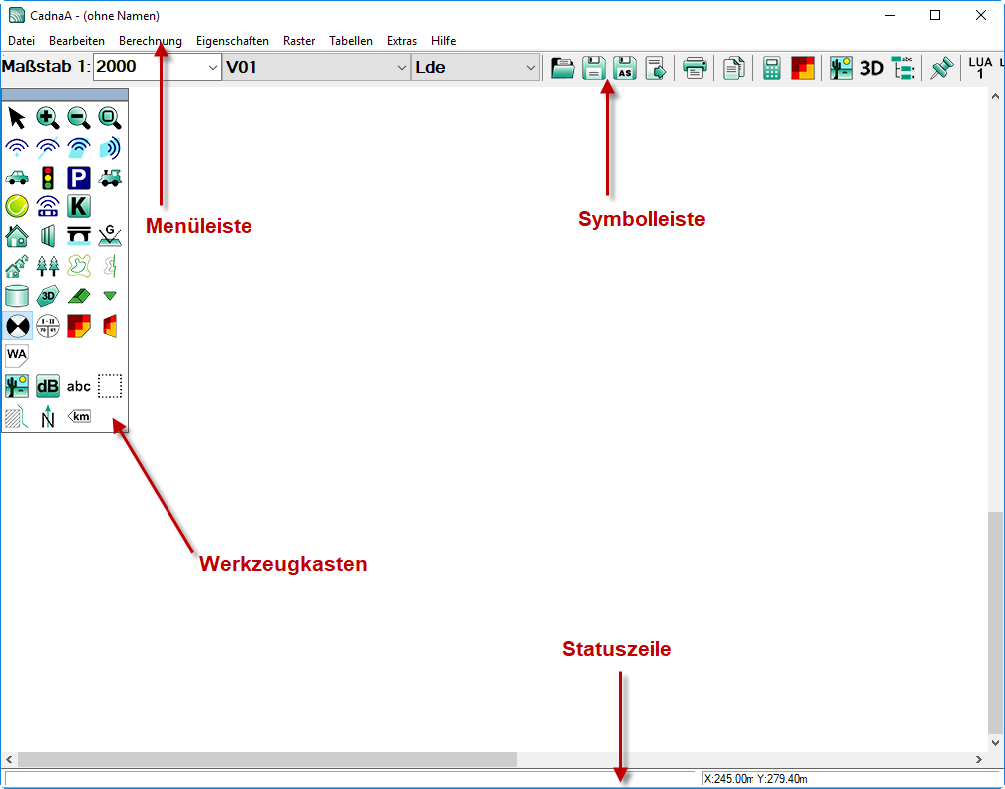Click the Save As floppy icon
The width and height of the screenshot is (1005, 789).
point(625,67)
